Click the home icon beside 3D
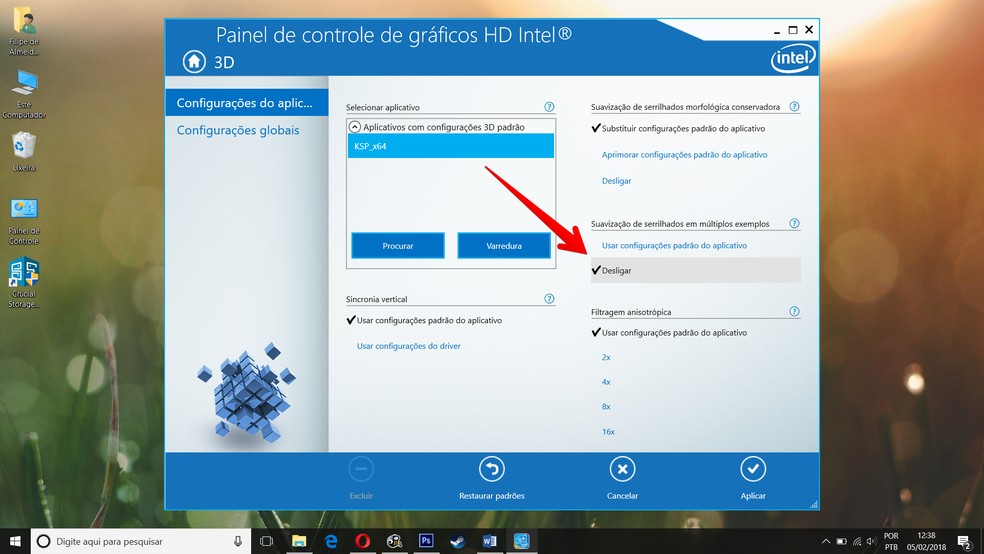The image size is (984, 554). point(194,61)
